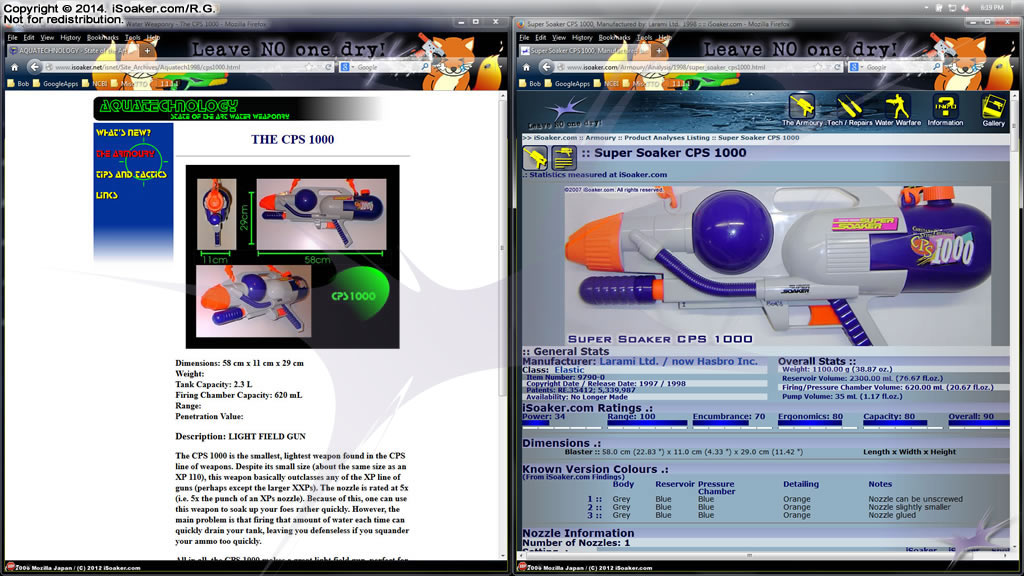Follow the Armoury breadcrumb link

click(600, 138)
